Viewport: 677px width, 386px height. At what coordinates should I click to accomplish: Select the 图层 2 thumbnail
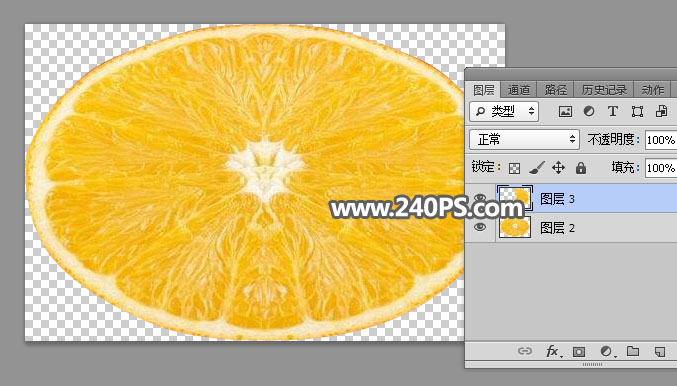tap(515, 228)
